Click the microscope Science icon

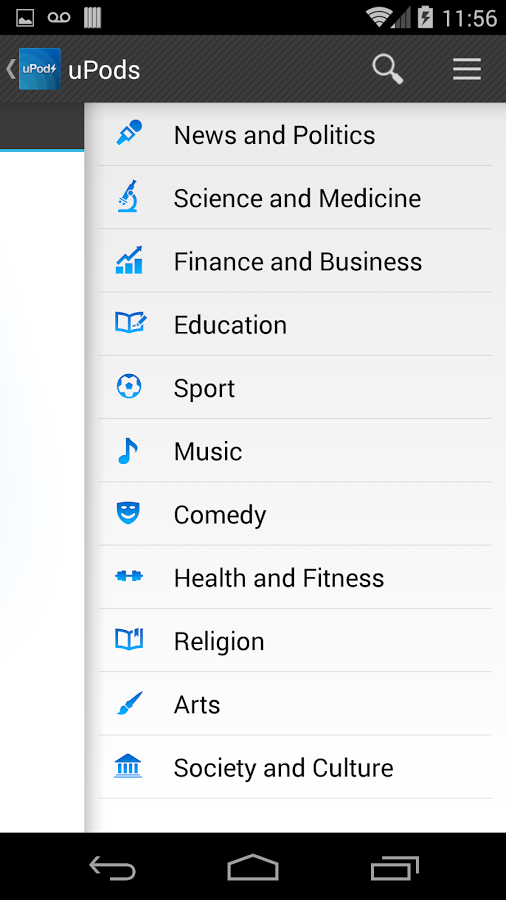pos(129,196)
